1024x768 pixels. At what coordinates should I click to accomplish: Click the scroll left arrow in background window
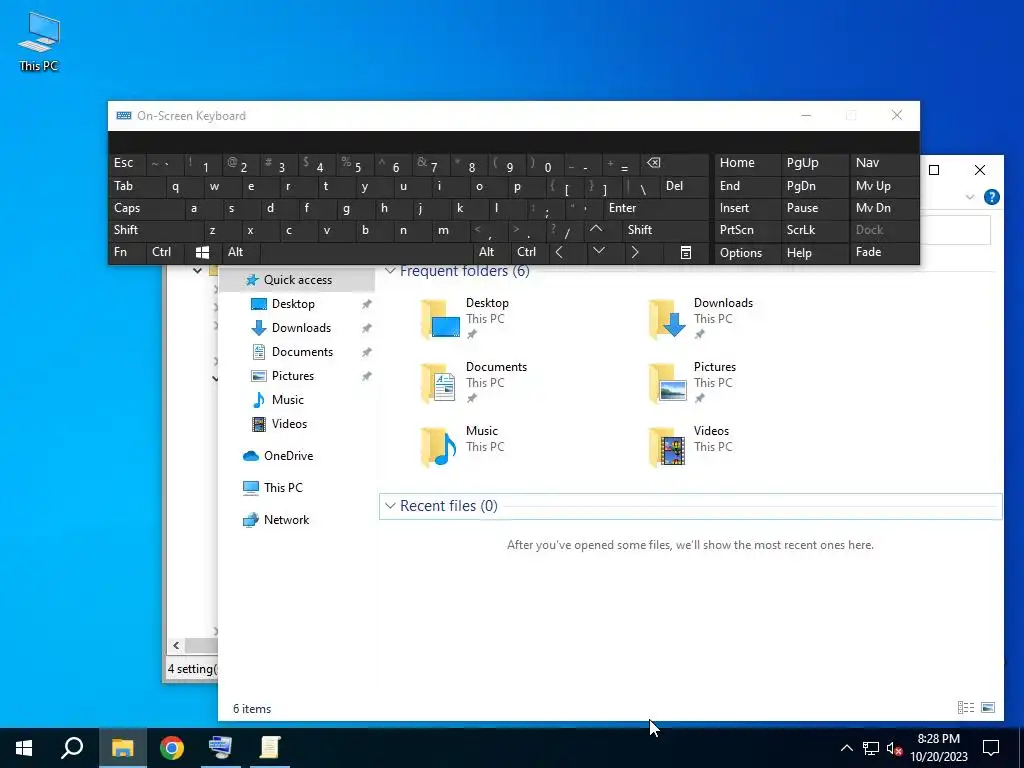[x=176, y=645]
